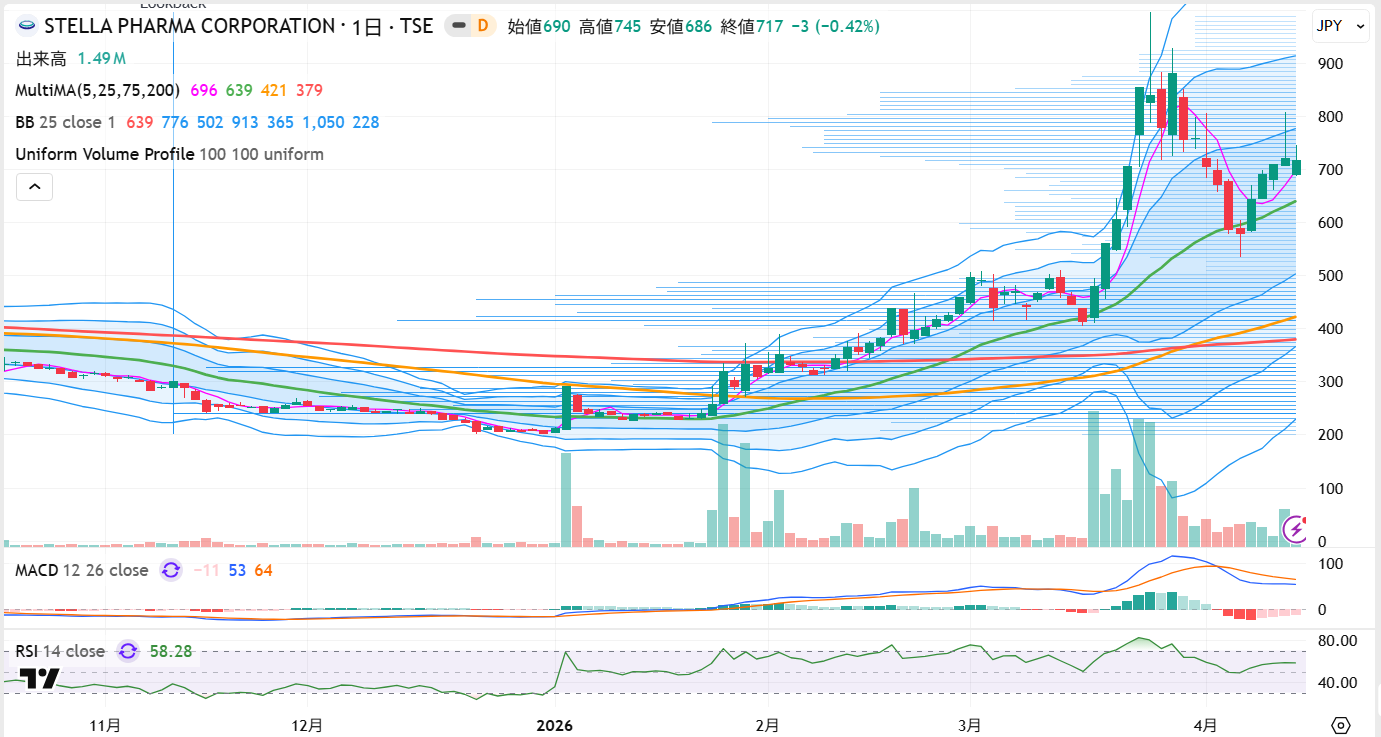Click the grey market status pill icon
Viewport: 1381px width, 737px height.
coord(458,26)
